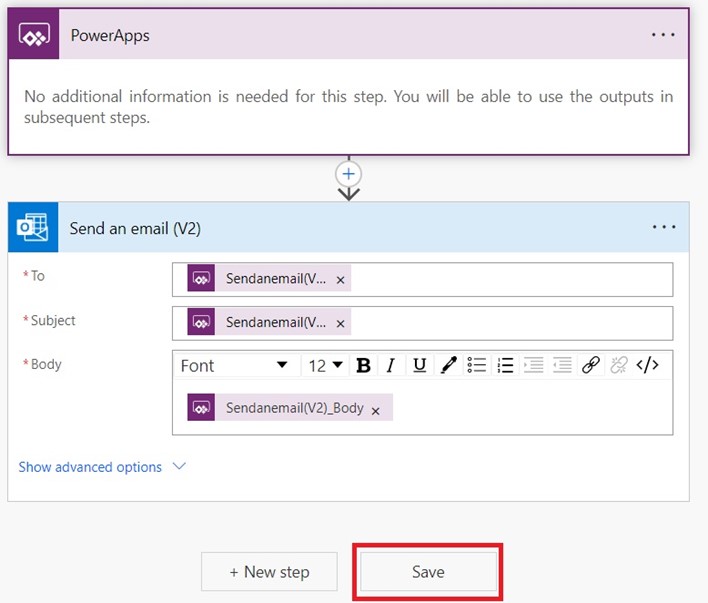Toggle italic formatting in Body editor
The height and width of the screenshot is (603, 708).
pyautogui.click(x=391, y=366)
